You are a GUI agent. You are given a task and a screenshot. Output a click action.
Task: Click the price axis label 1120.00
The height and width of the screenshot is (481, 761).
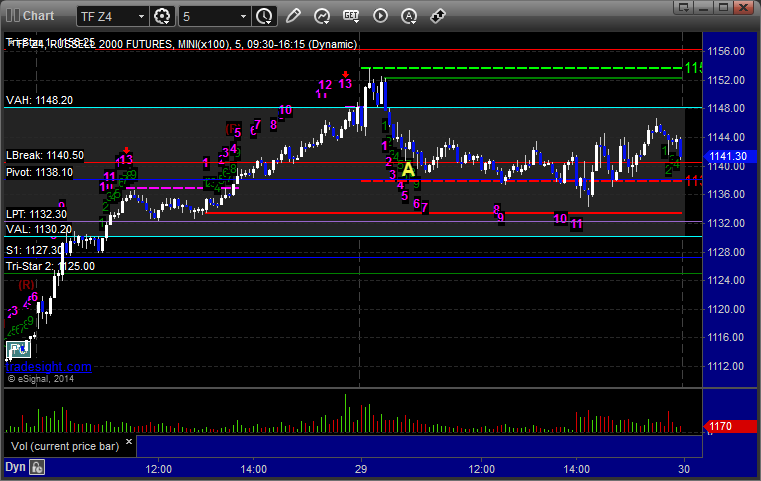tap(726, 309)
